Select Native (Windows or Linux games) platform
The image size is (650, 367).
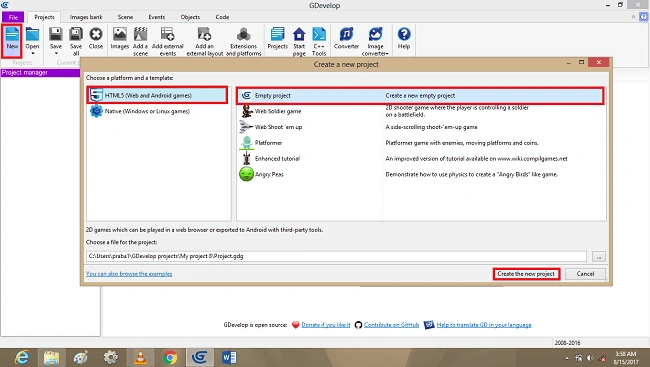click(x=158, y=111)
